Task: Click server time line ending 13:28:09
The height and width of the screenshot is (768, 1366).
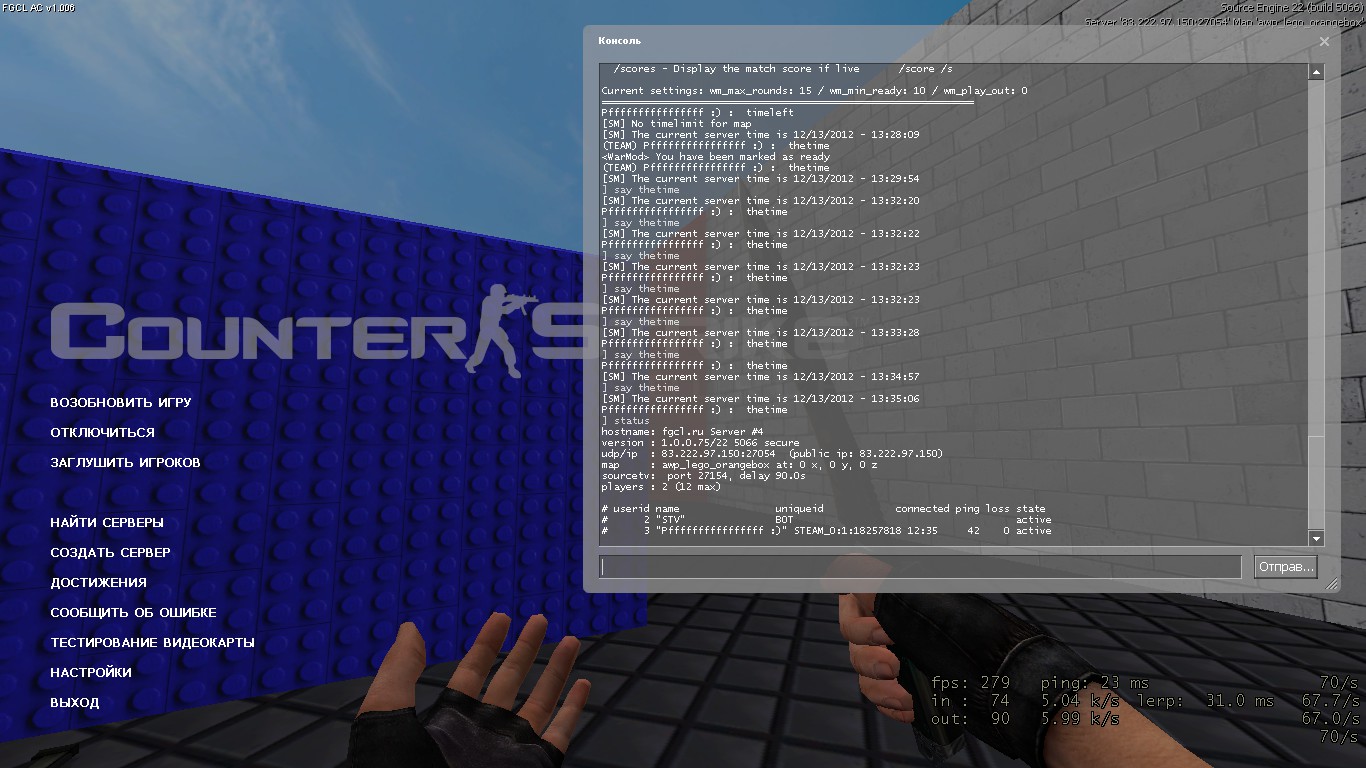Action: tap(760, 135)
